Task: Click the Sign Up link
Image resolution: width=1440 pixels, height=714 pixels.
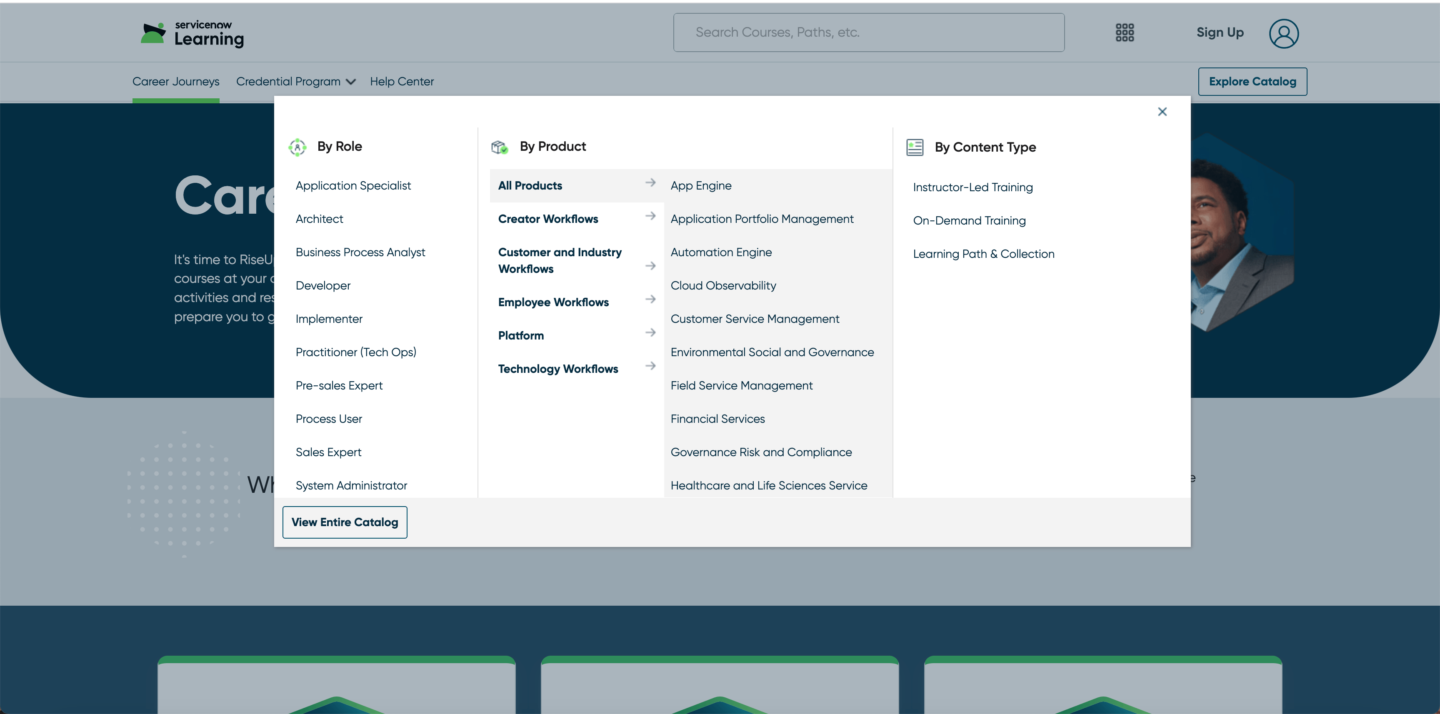Action: pyautogui.click(x=1220, y=33)
